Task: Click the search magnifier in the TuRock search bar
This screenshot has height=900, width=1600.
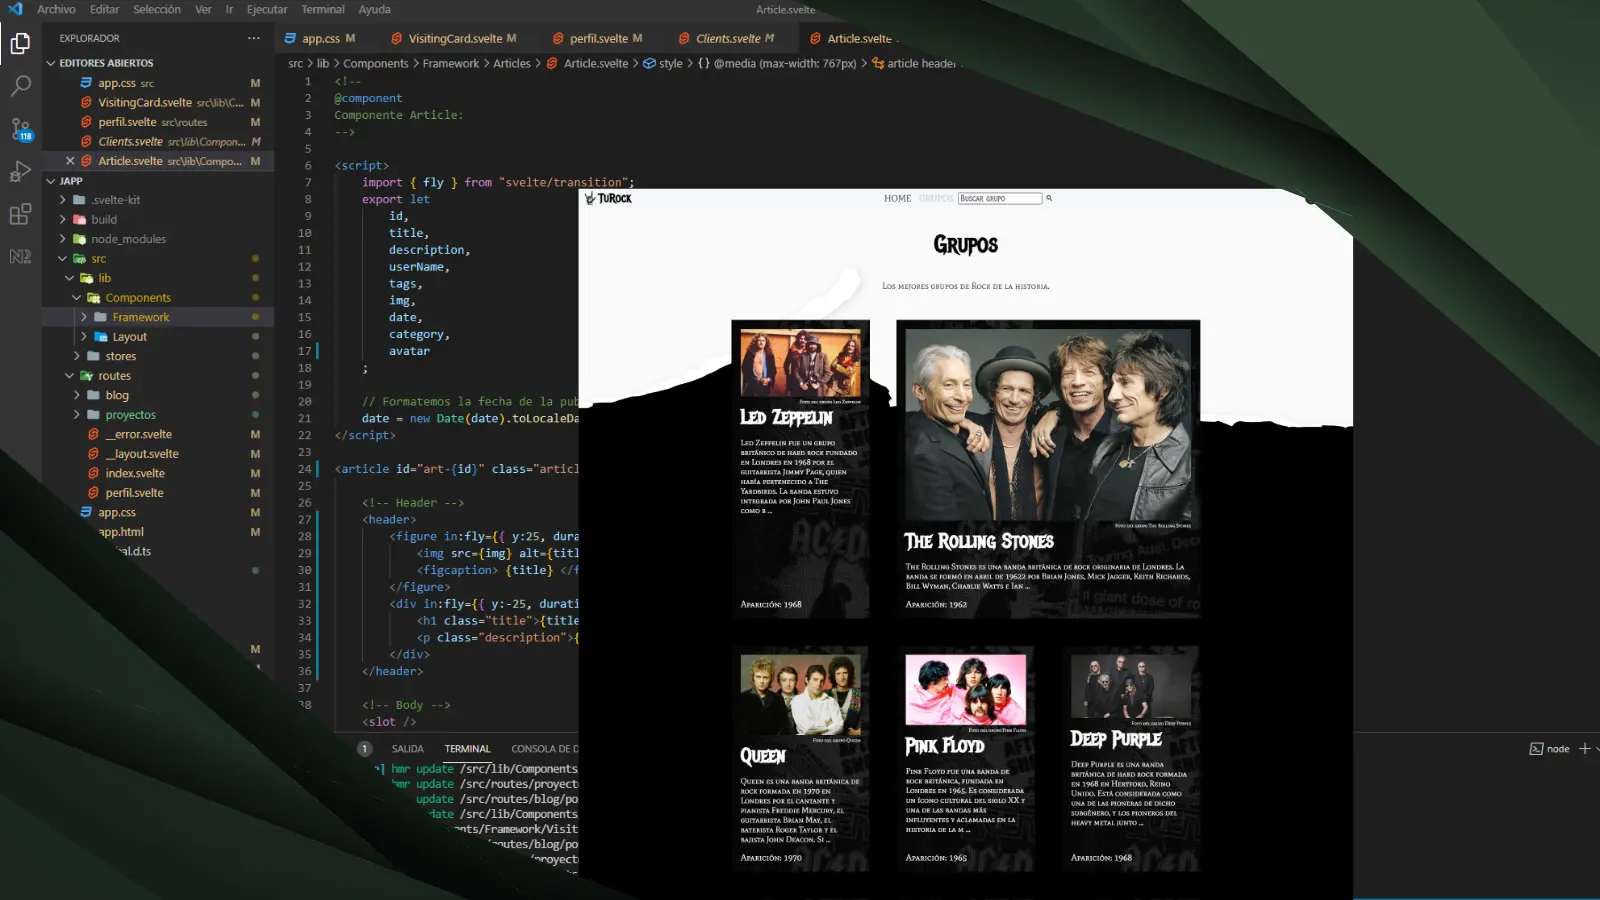Action: [x=1048, y=198]
